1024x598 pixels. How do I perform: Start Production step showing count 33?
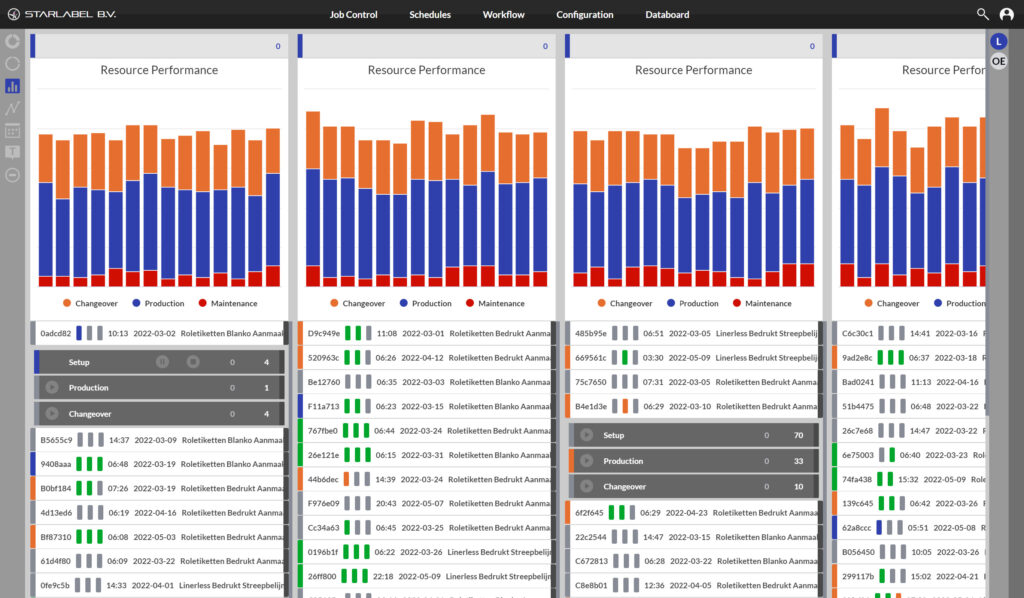[x=586, y=461]
